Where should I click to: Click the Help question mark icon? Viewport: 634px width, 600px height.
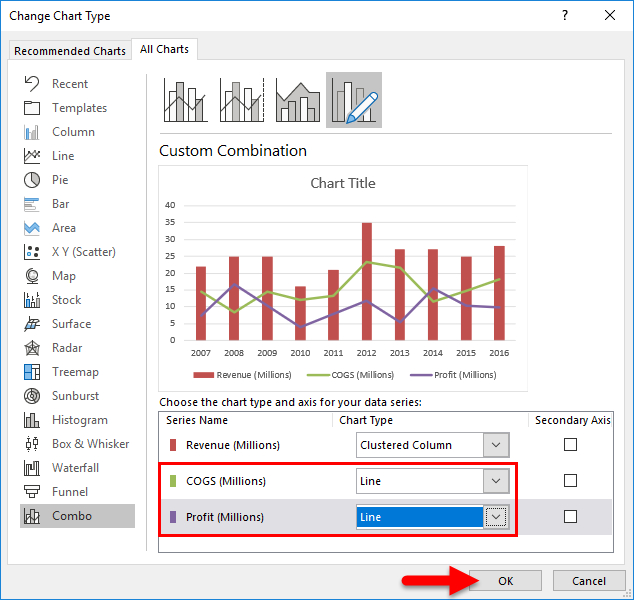(x=565, y=16)
